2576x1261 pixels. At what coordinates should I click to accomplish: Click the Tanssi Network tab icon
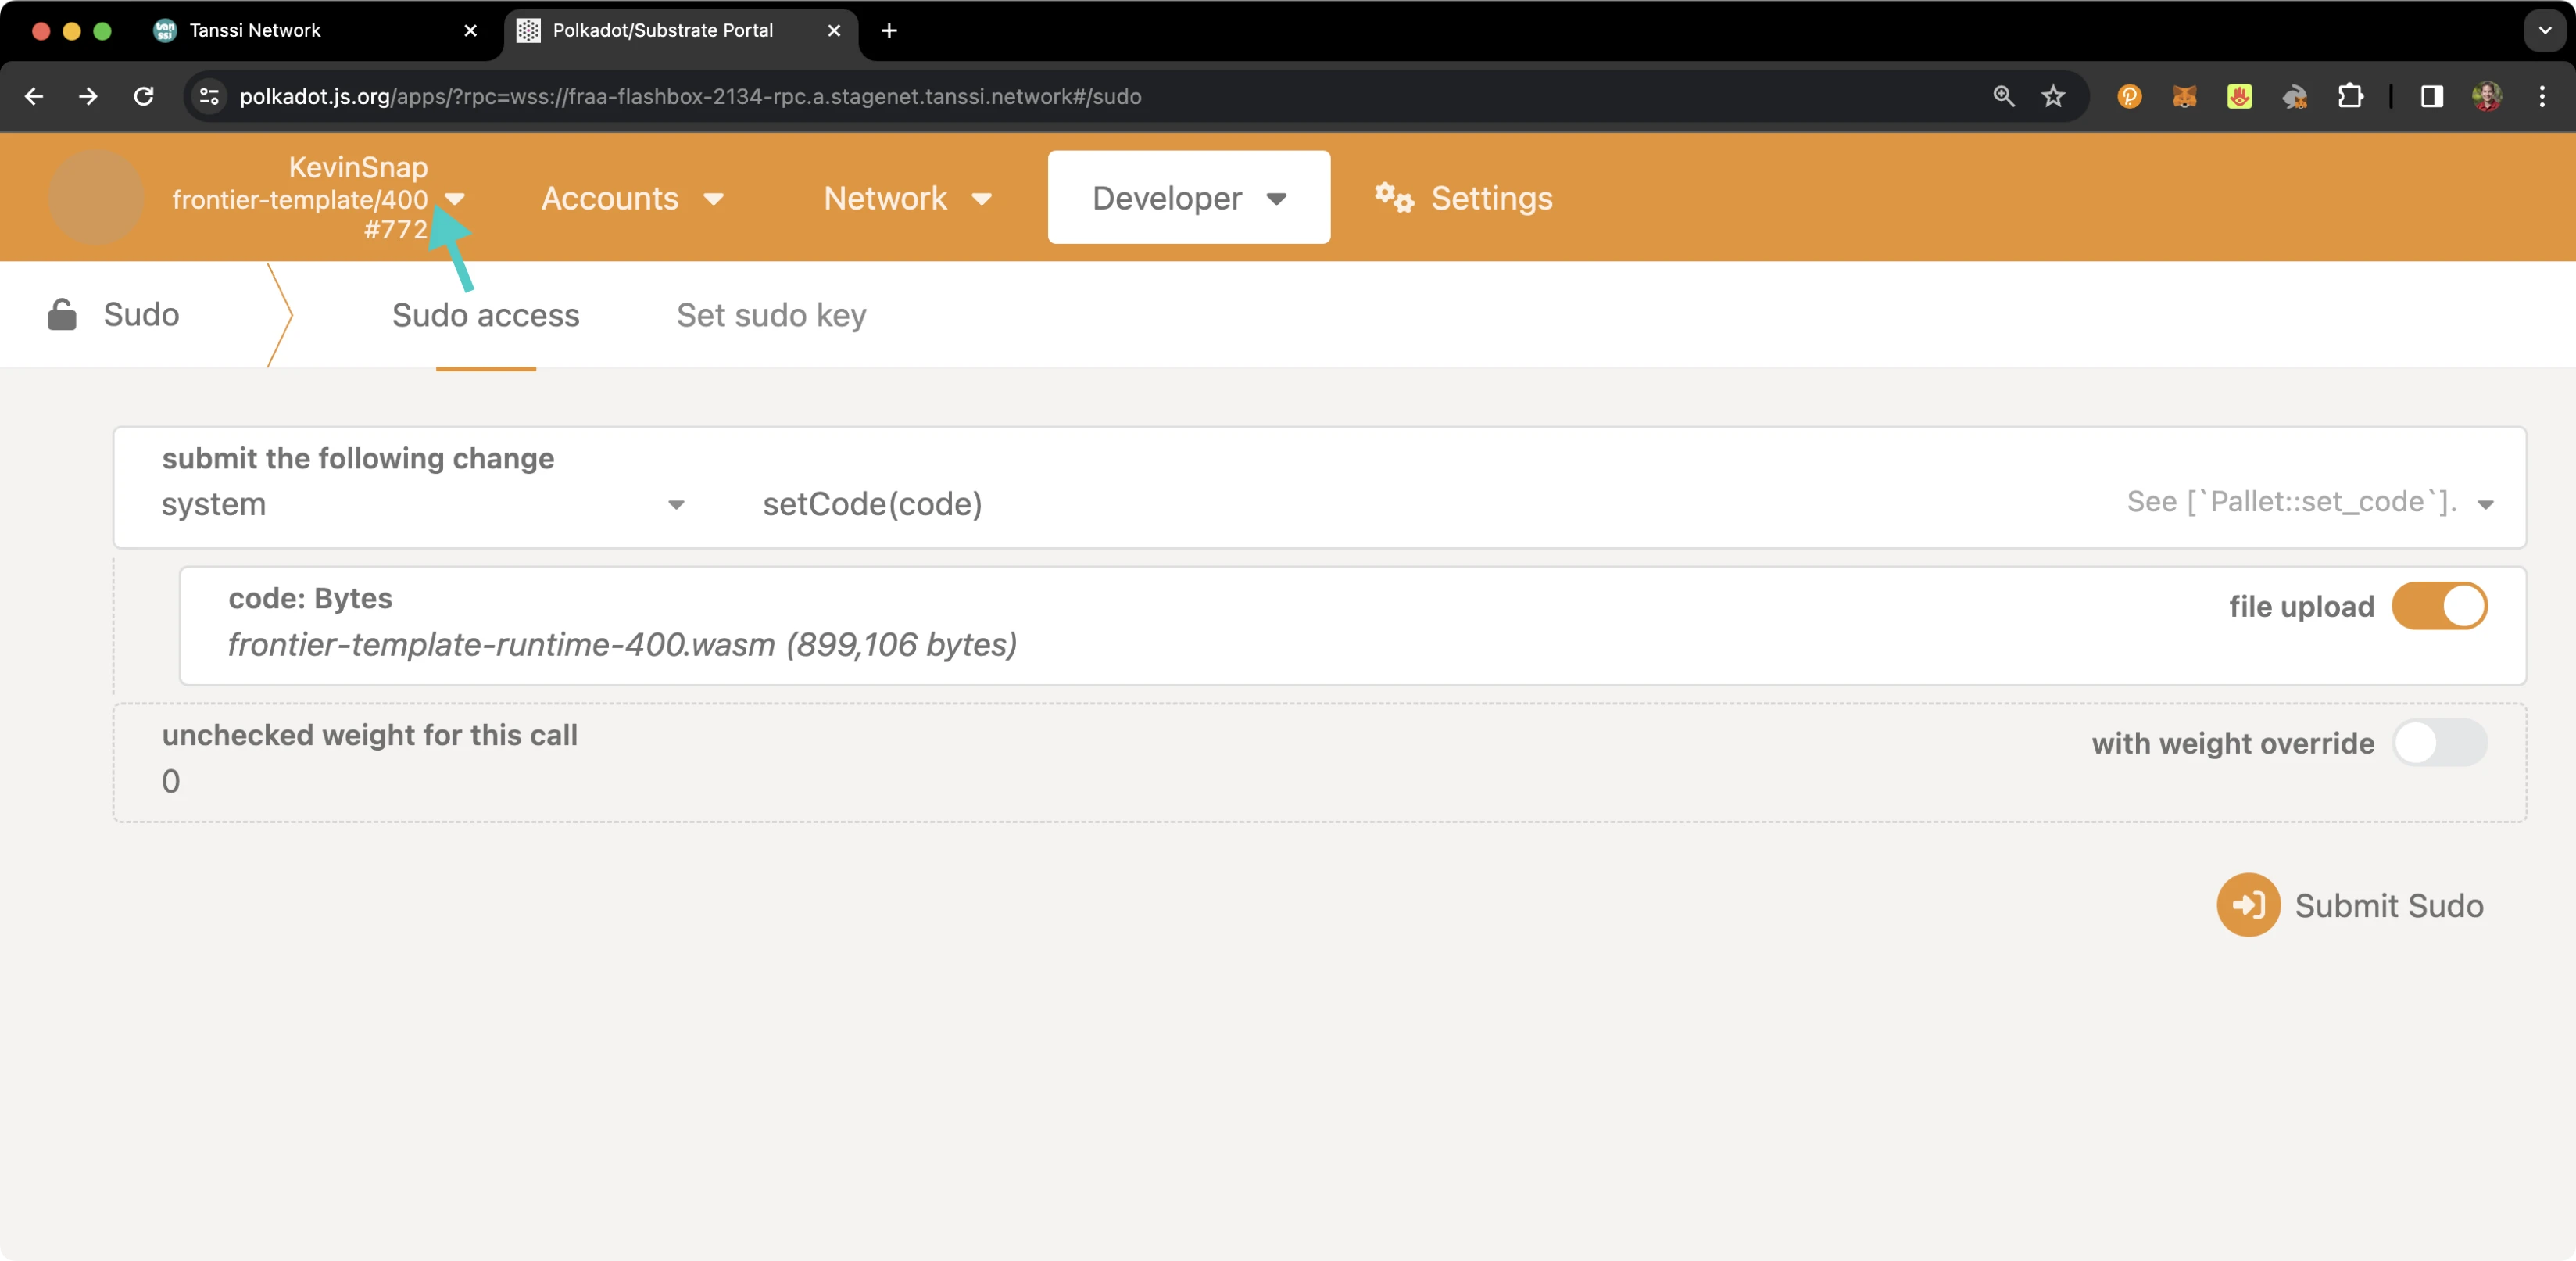click(x=166, y=30)
